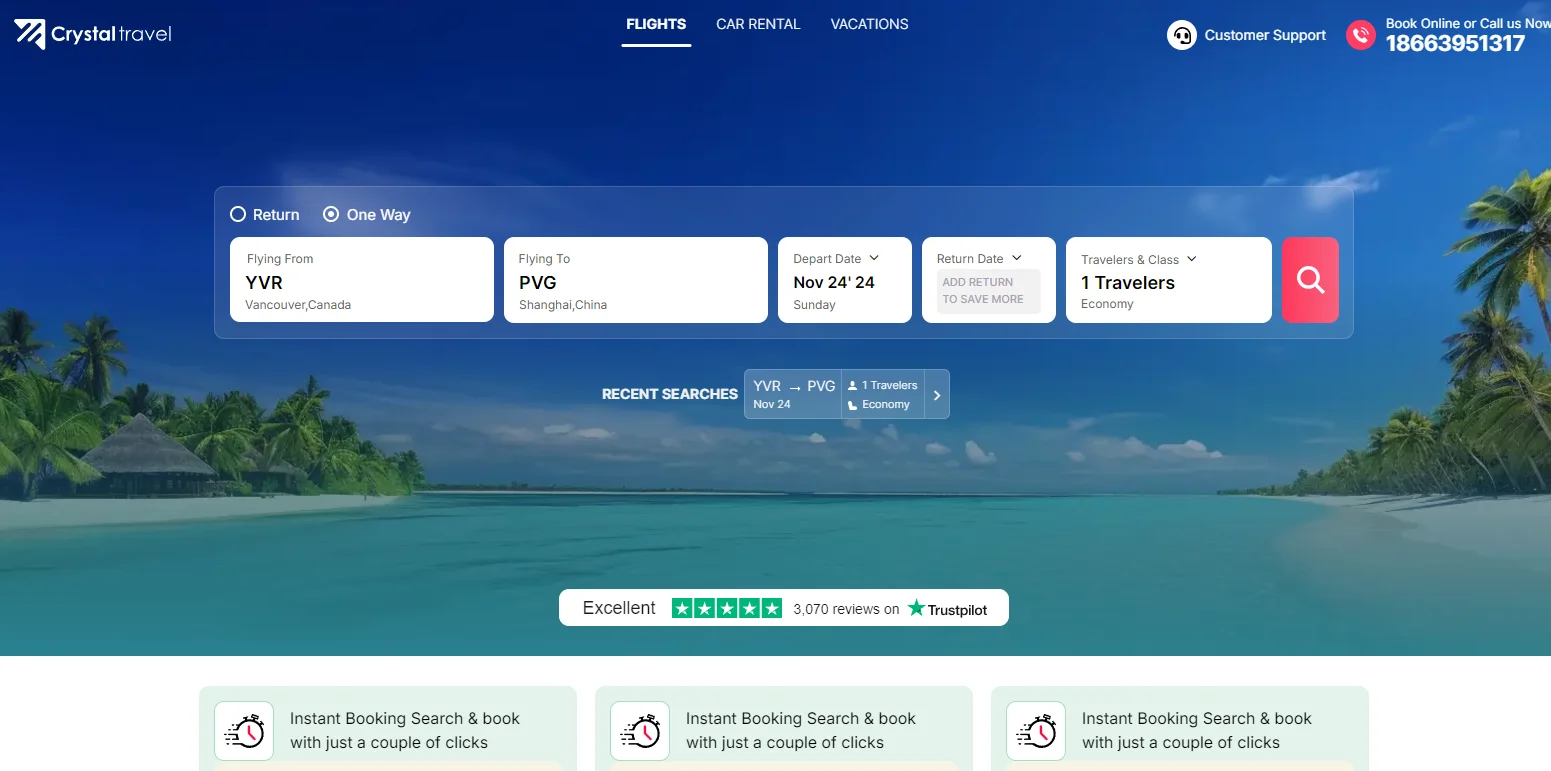Select the One Way radio button
Viewport: 1551px width, 771px height.
click(331, 214)
